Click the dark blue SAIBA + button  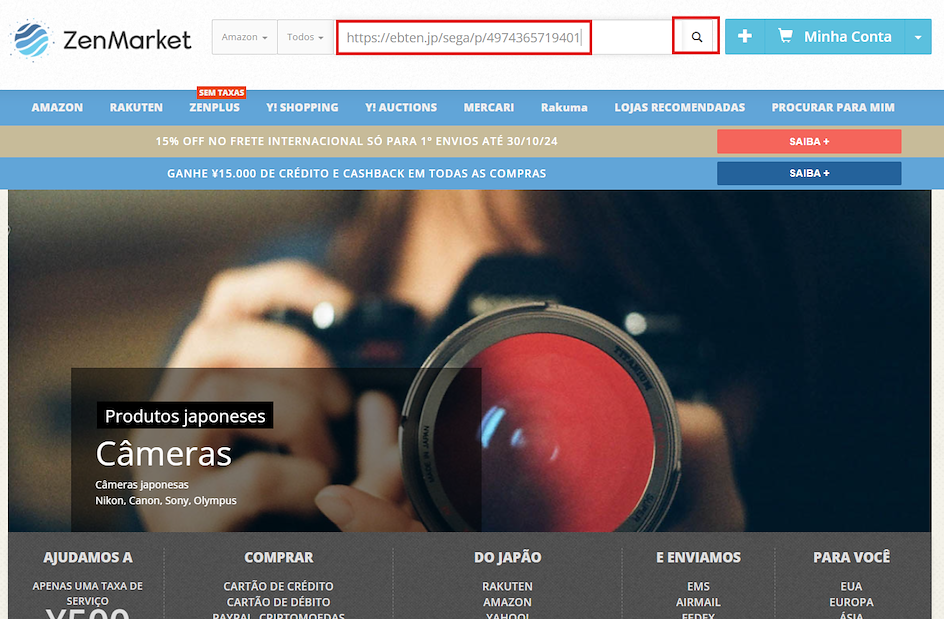[809, 173]
